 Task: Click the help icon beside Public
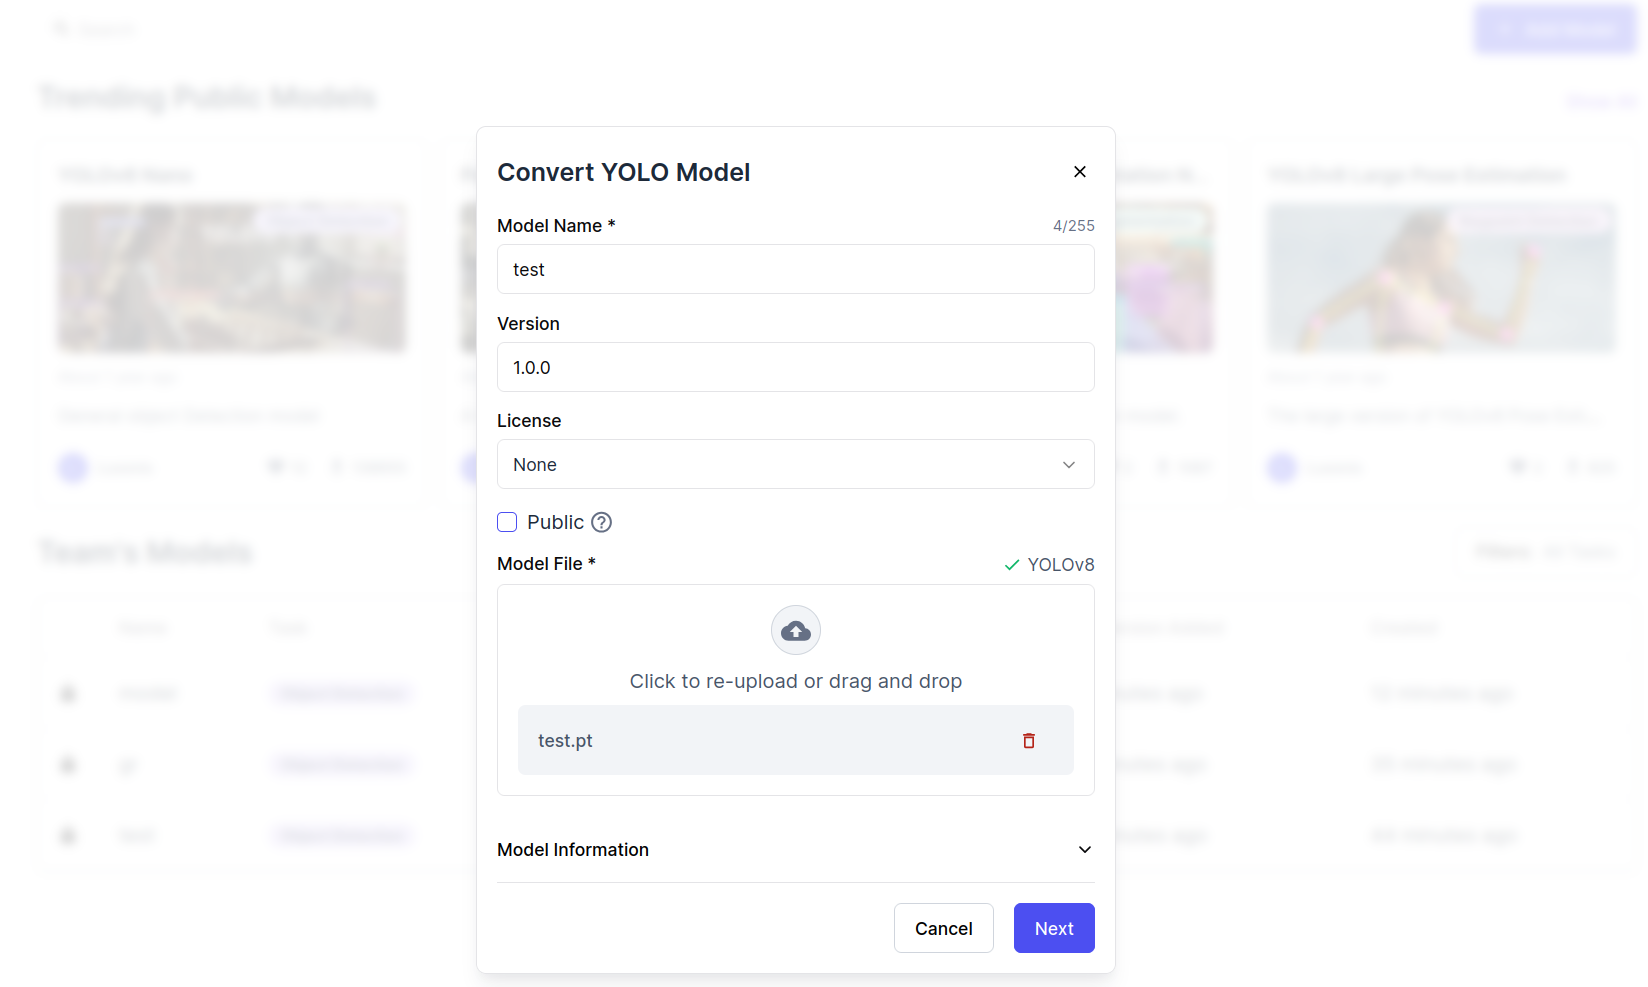click(x=601, y=522)
